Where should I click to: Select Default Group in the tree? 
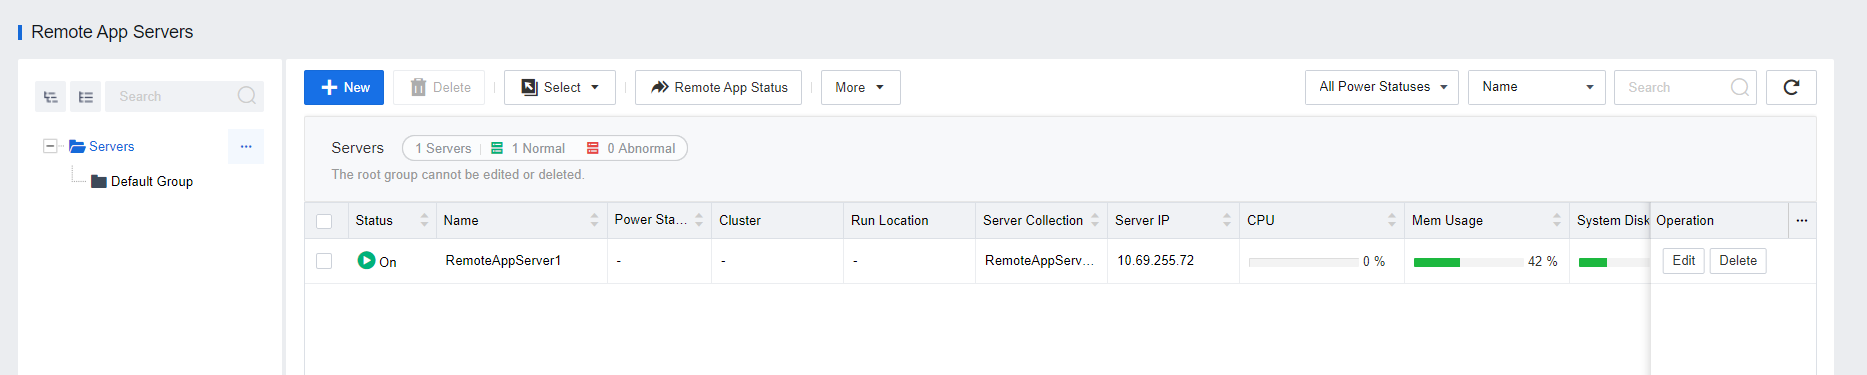coord(152,181)
